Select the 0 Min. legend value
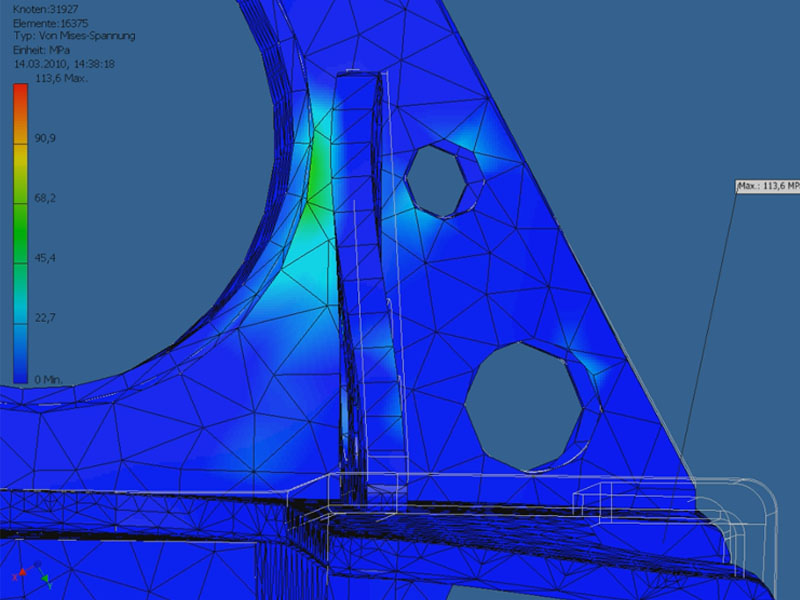800x600 pixels. coord(48,378)
